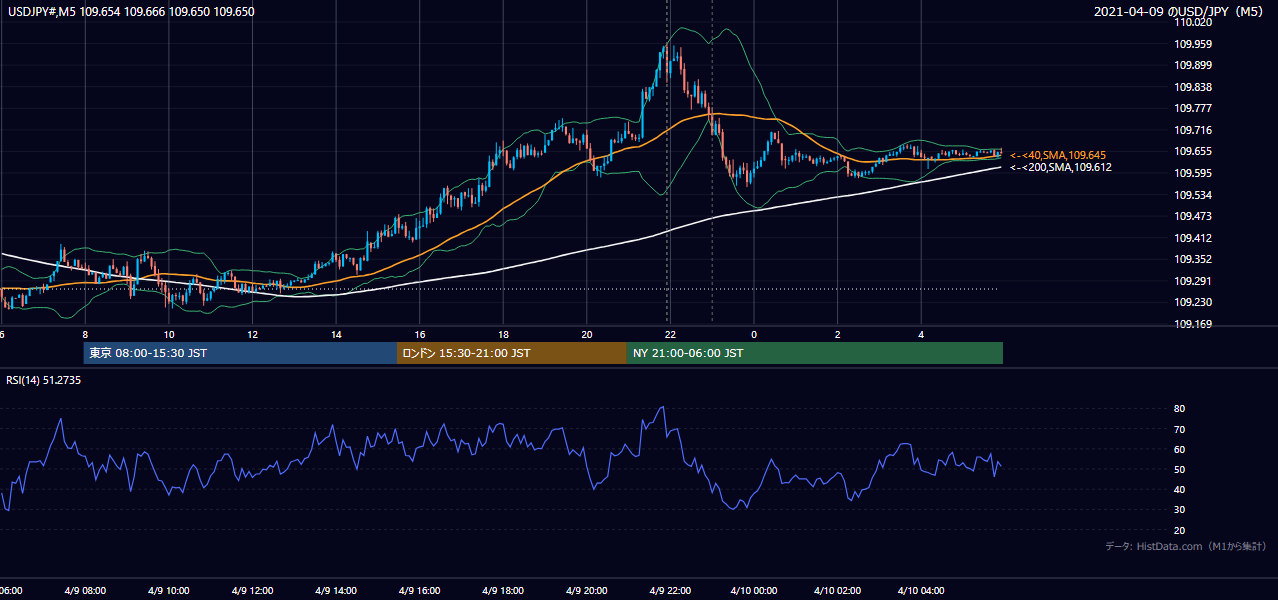Click price axis value 109.959
1278x600 pixels.
pos(1195,44)
